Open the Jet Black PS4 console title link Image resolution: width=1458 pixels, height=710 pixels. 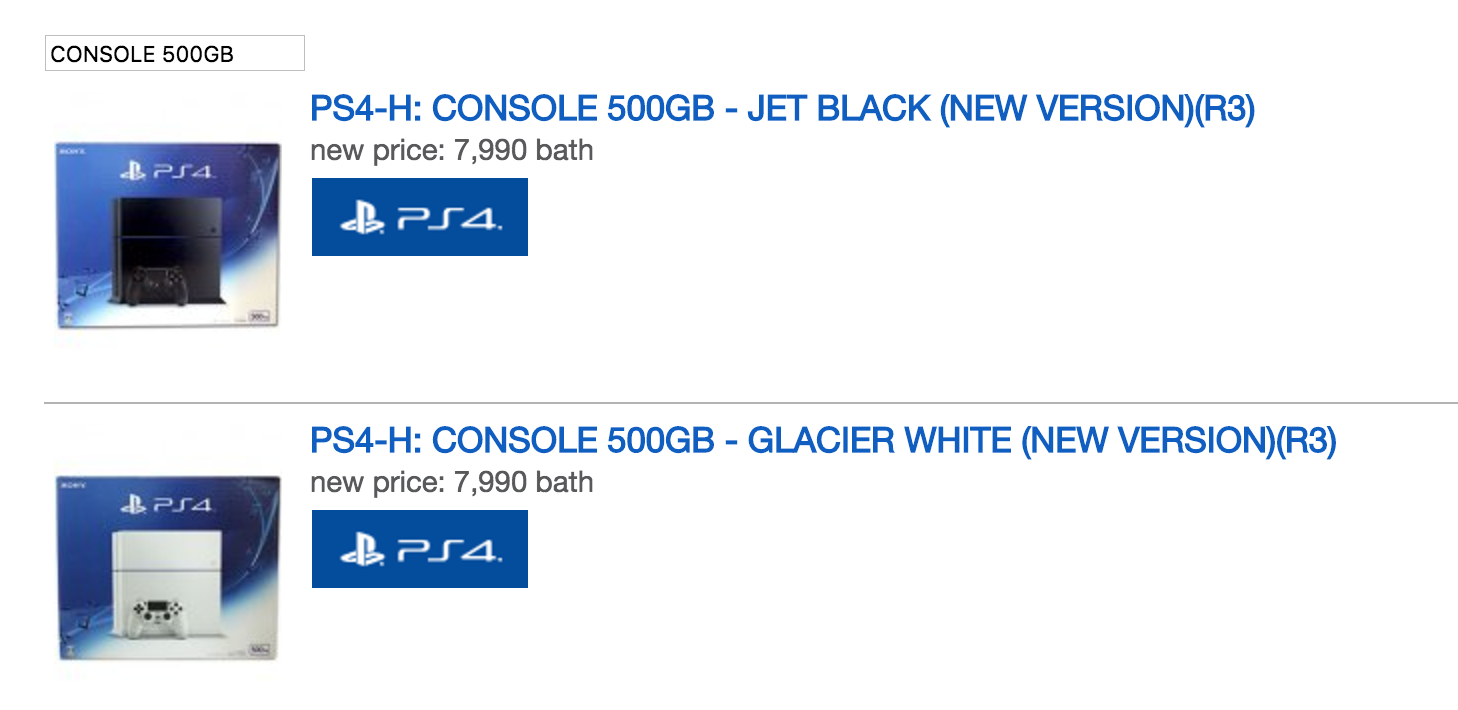(782, 109)
